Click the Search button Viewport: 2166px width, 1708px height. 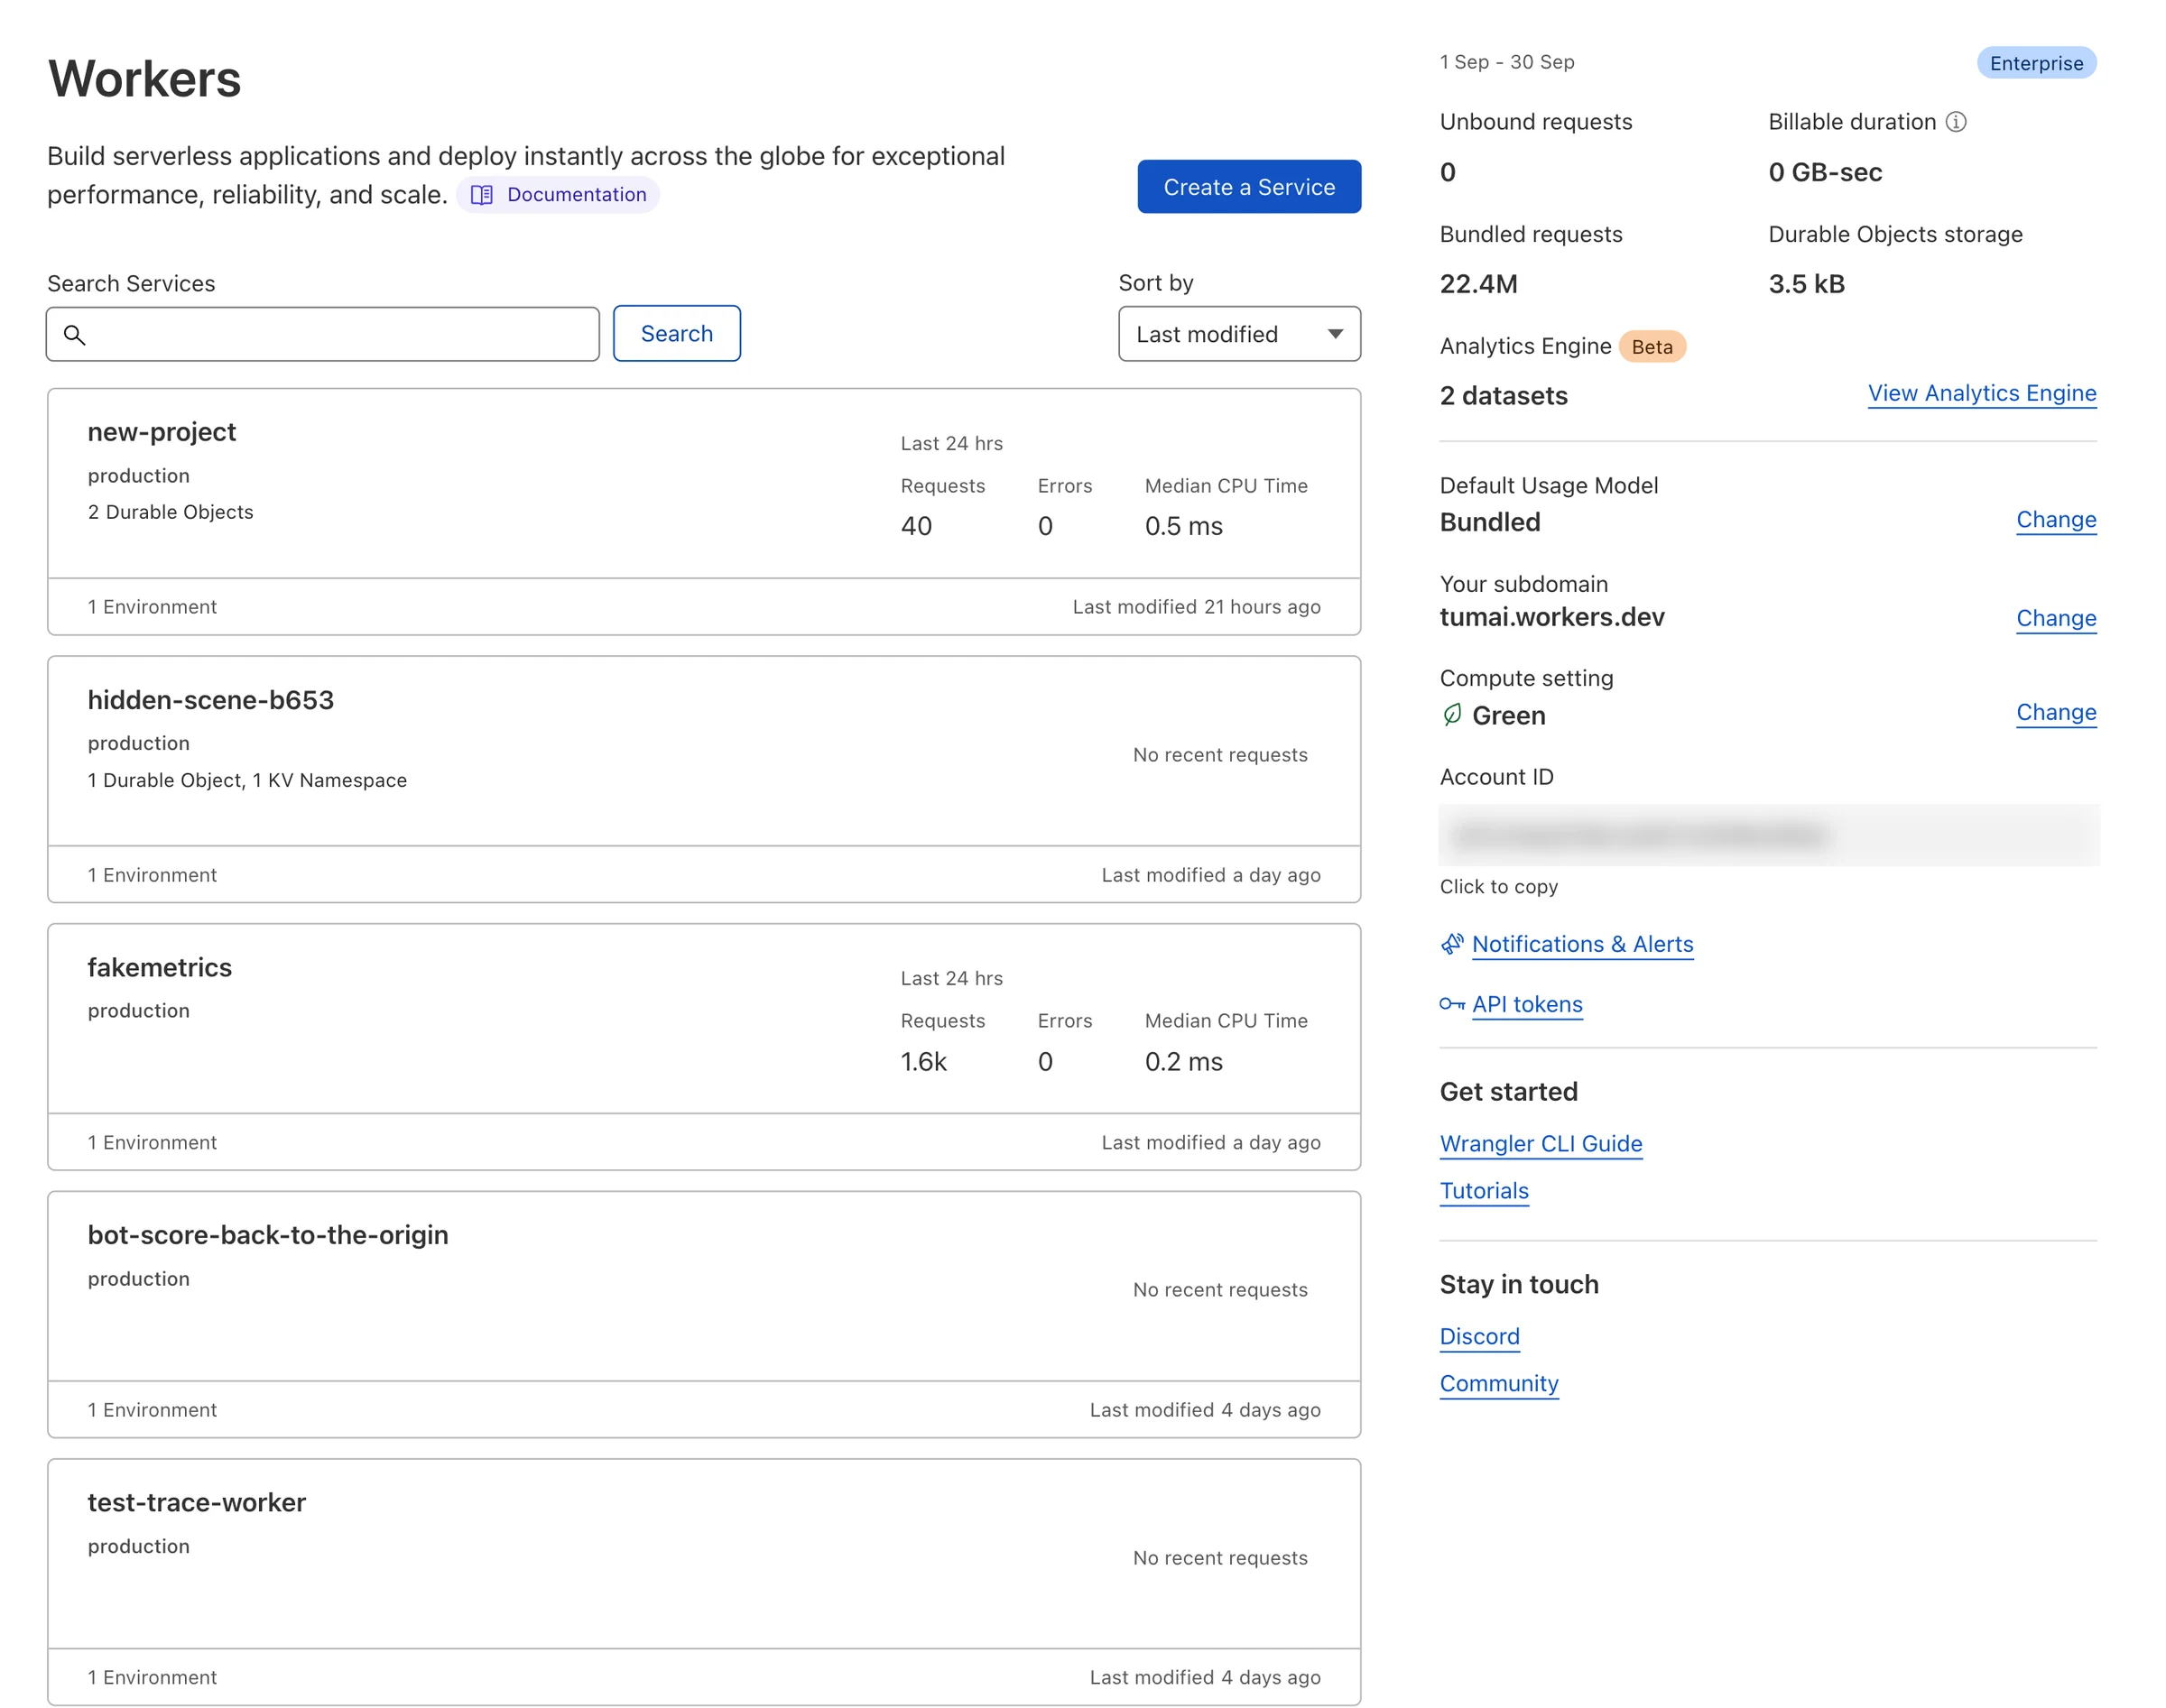point(676,334)
